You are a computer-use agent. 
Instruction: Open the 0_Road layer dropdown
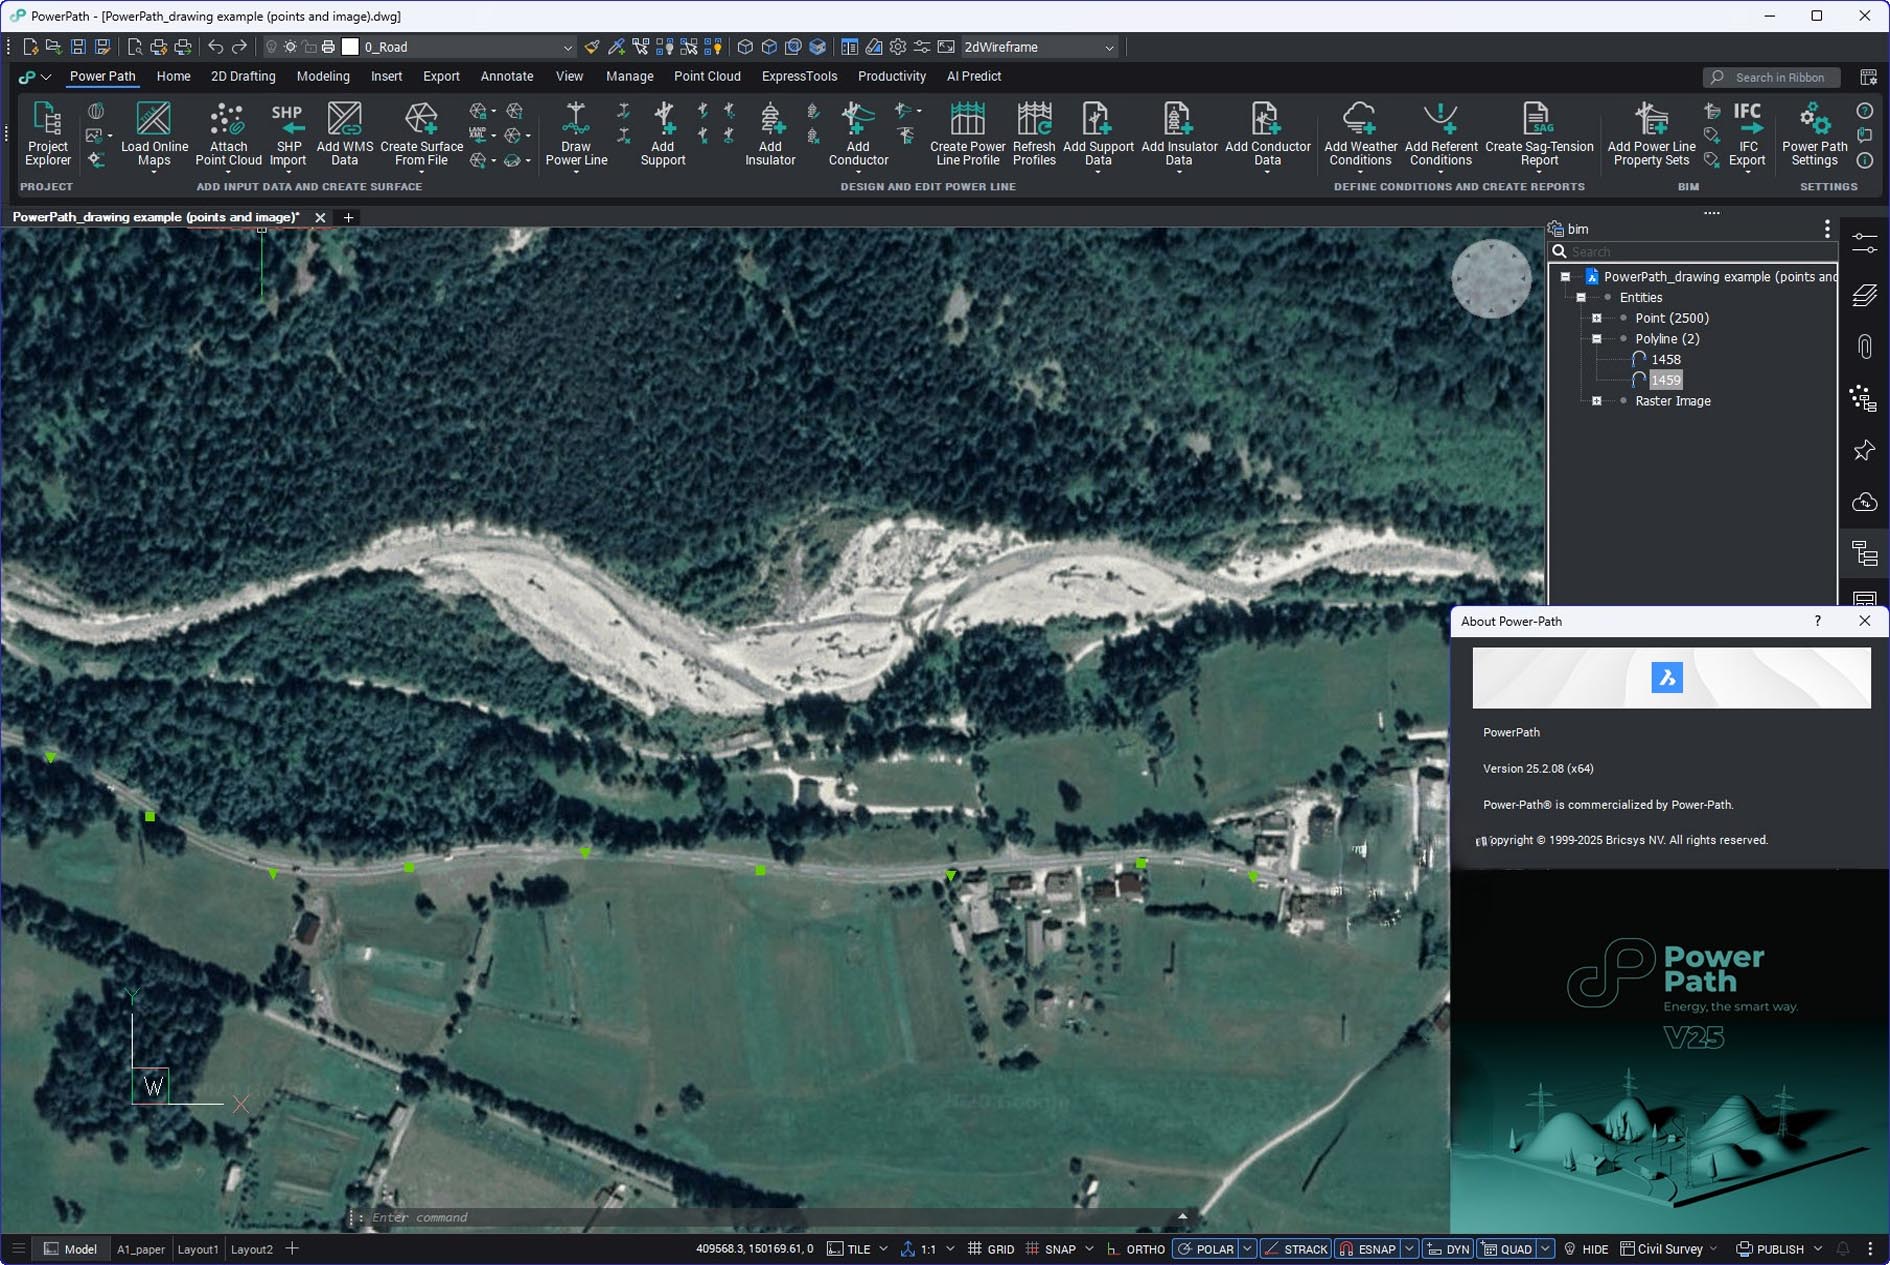coord(567,47)
